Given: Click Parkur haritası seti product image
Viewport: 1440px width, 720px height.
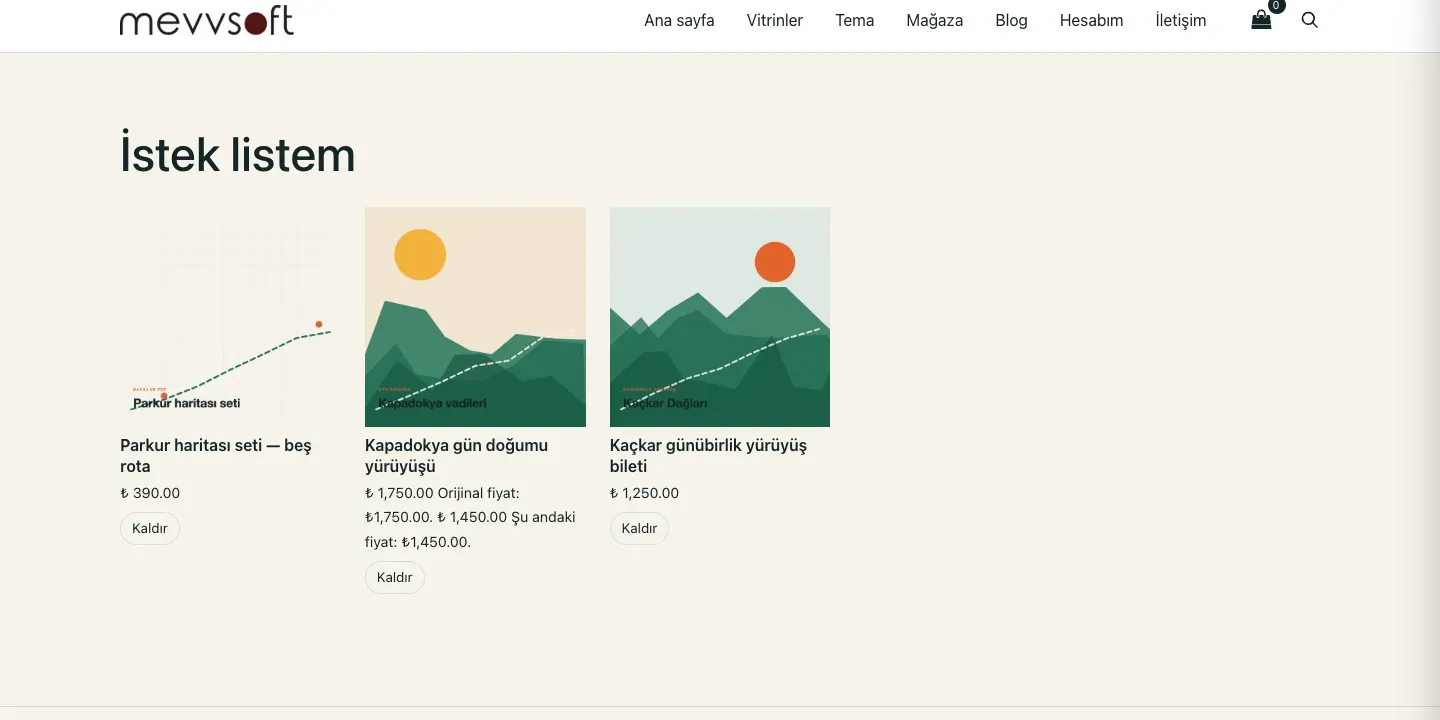Looking at the screenshot, I should 230,317.
